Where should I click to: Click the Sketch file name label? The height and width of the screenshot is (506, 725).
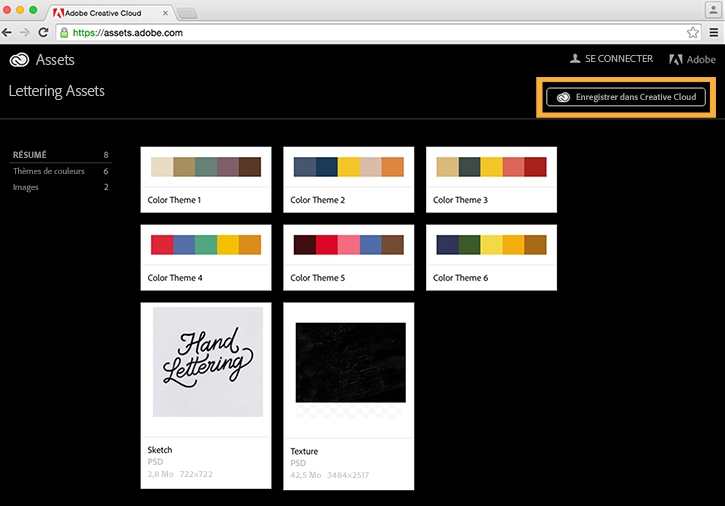pyautogui.click(x=160, y=450)
